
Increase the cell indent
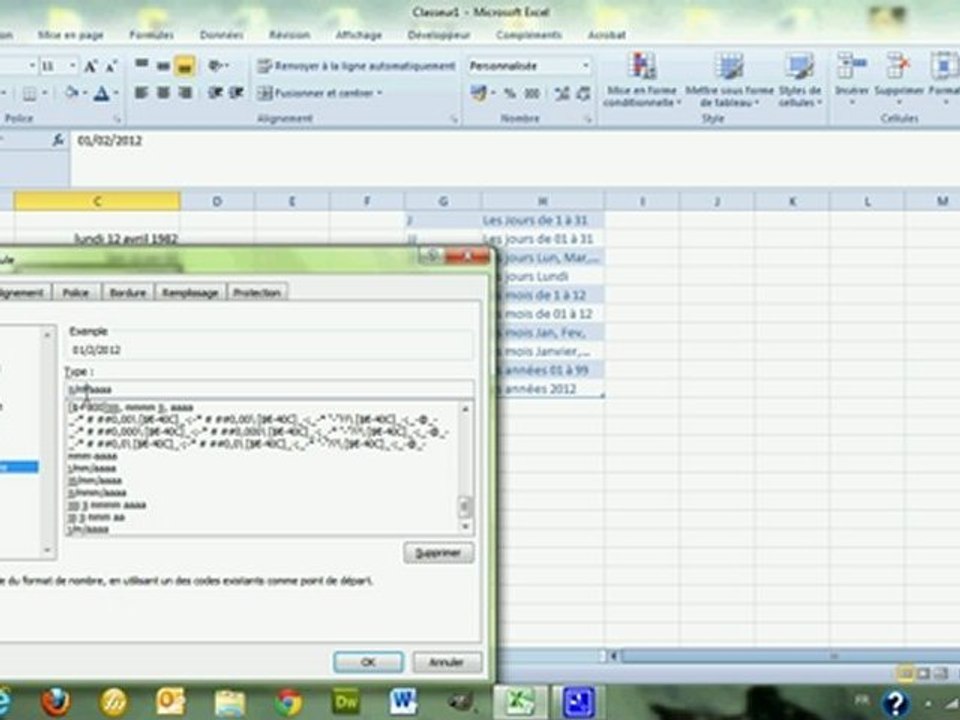tap(236, 92)
